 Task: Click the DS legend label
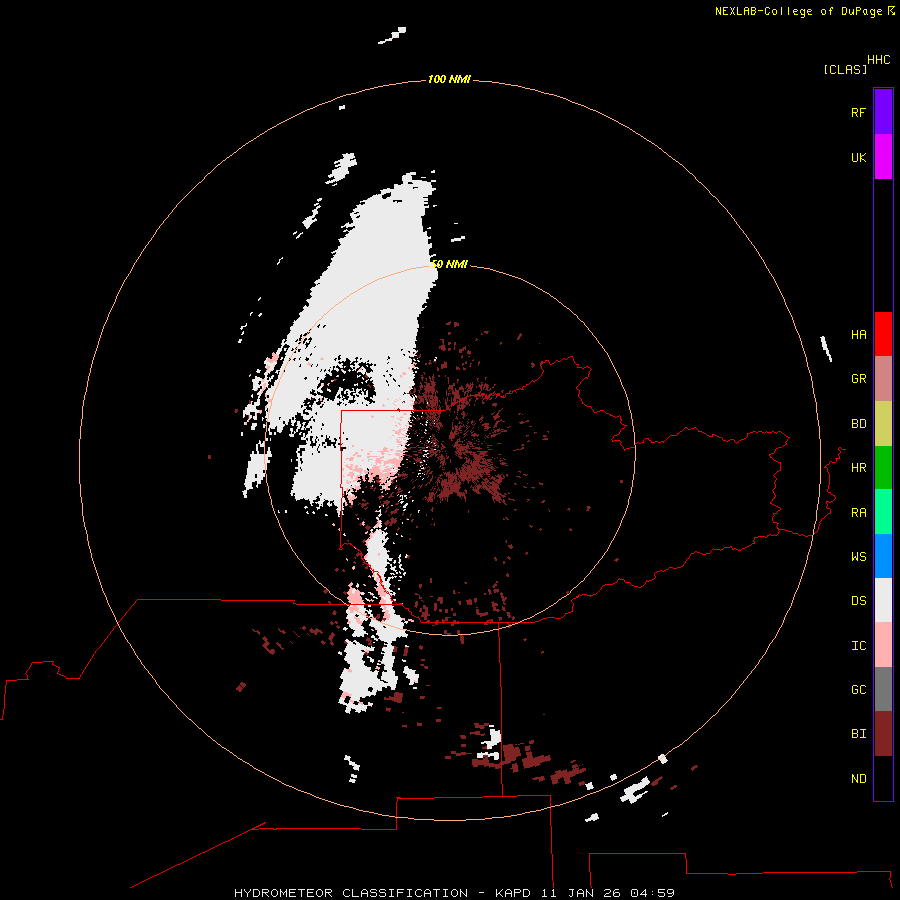(x=858, y=601)
